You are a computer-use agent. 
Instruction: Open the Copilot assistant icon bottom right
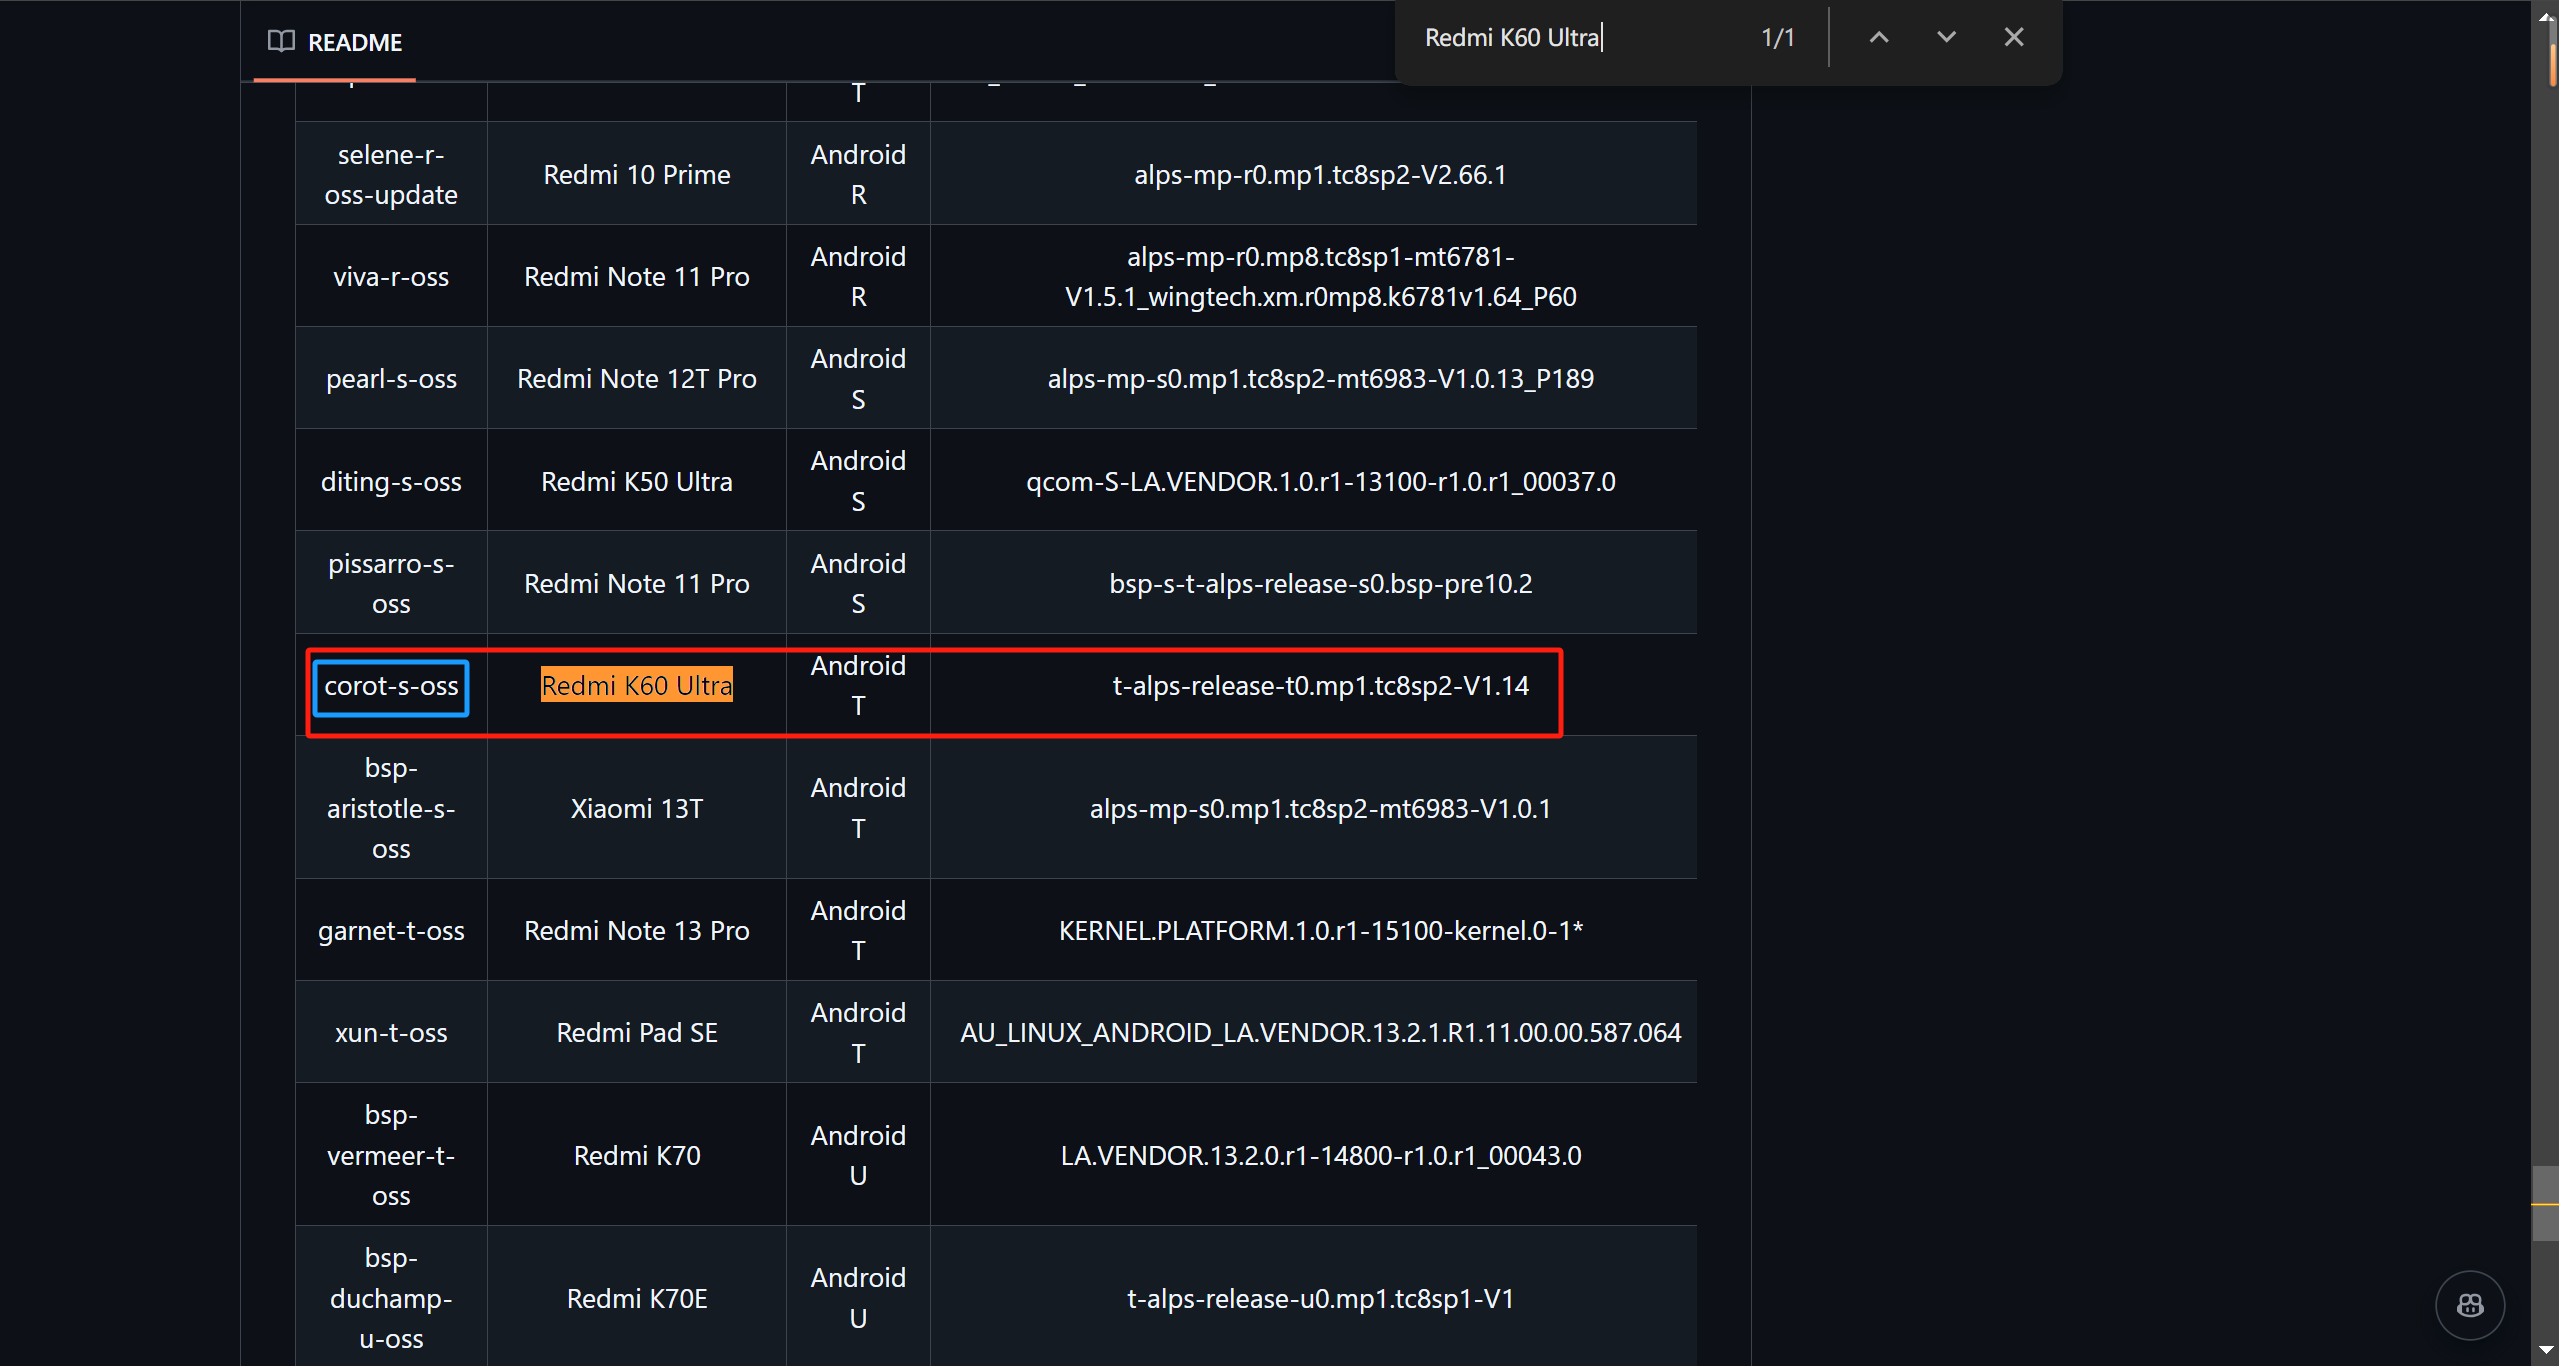coord(2469,1304)
